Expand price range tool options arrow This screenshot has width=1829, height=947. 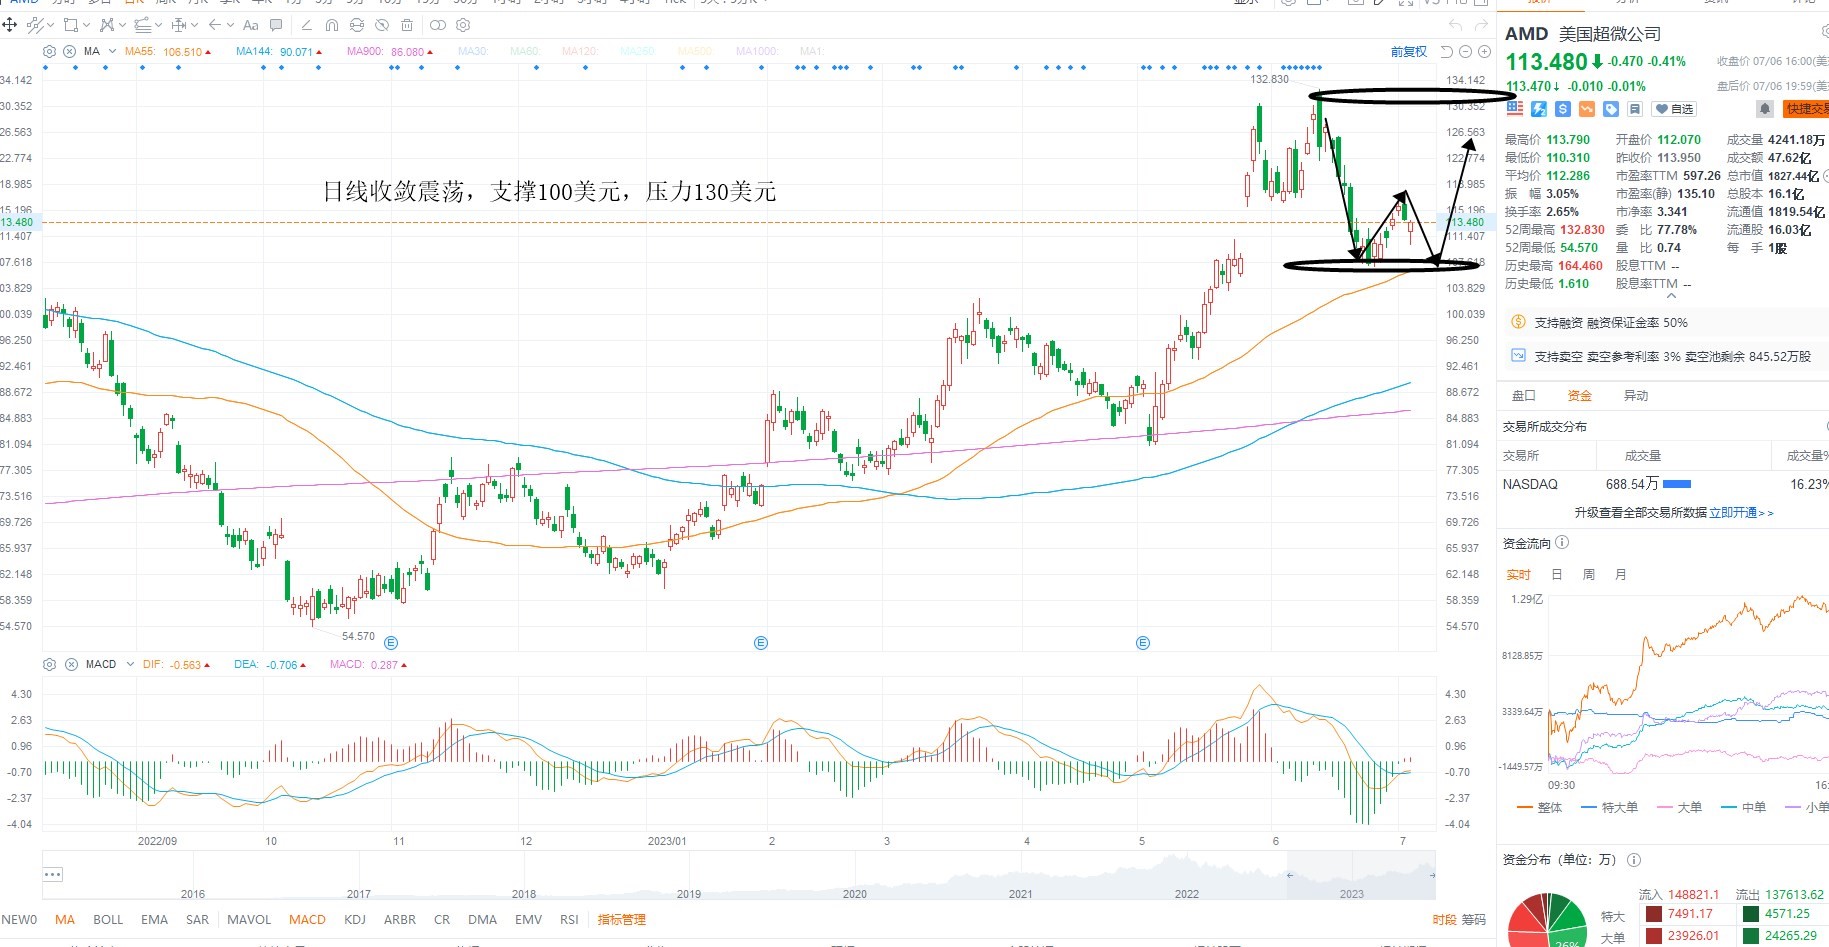(x=194, y=25)
